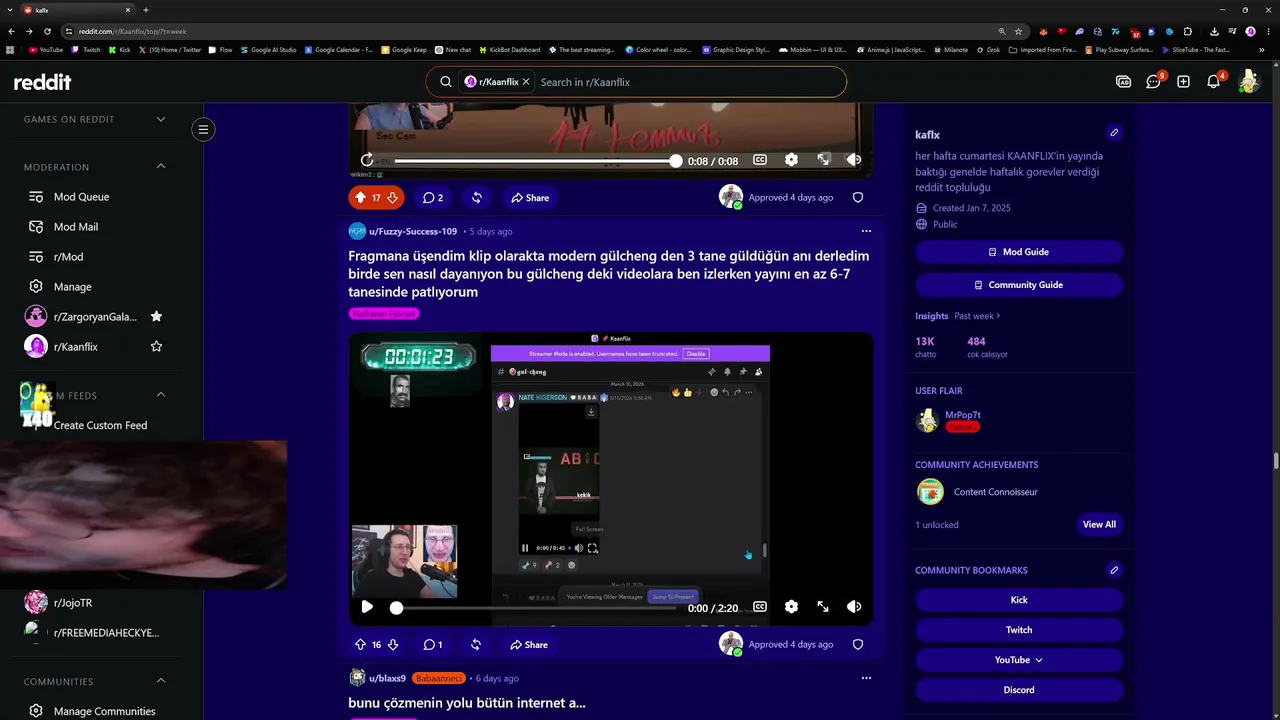1280x720 pixels.
Task: Collapse the Communities section
Action: (x=161, y=682)
